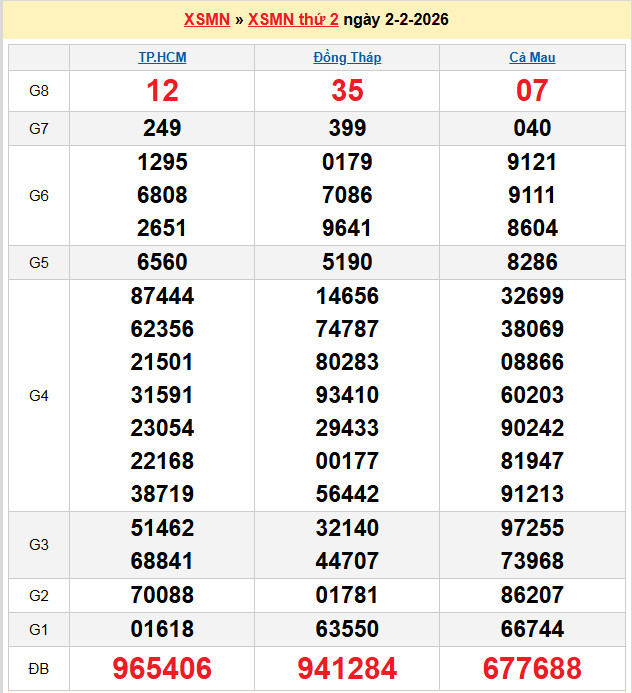Select the ĐB row label
The height and width of the screenshot is (693, 632).
[39, 669]
